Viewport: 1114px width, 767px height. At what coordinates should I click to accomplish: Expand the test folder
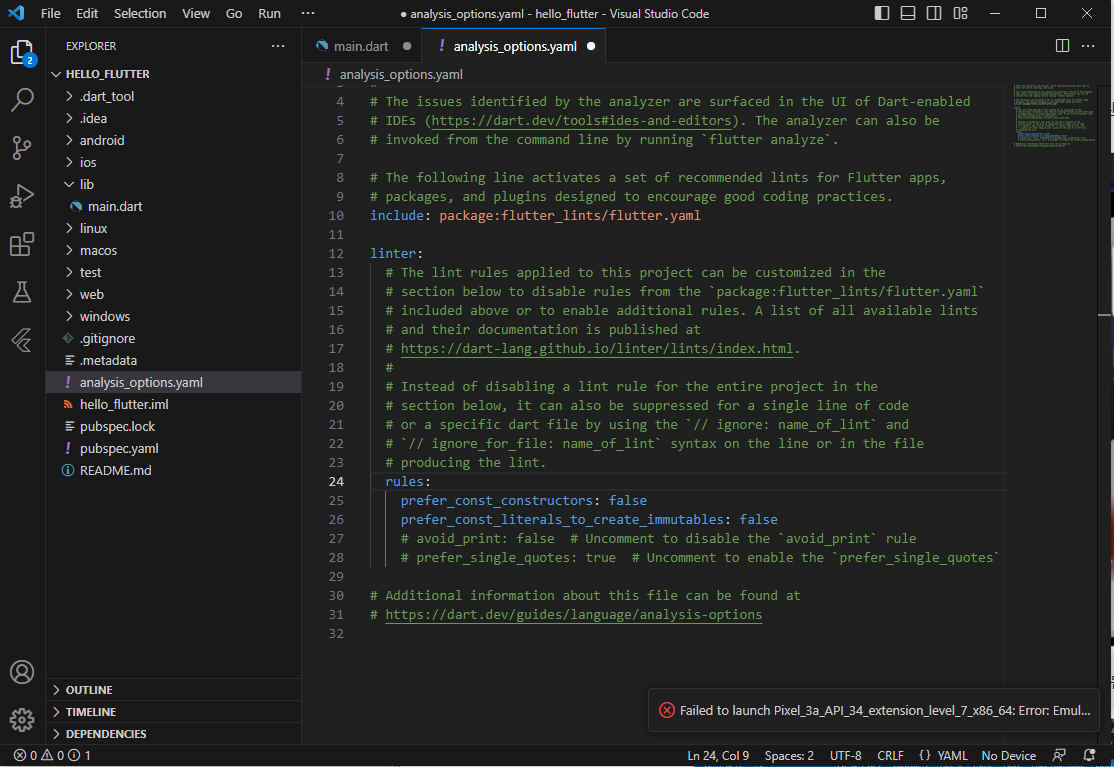click(69, 273)
